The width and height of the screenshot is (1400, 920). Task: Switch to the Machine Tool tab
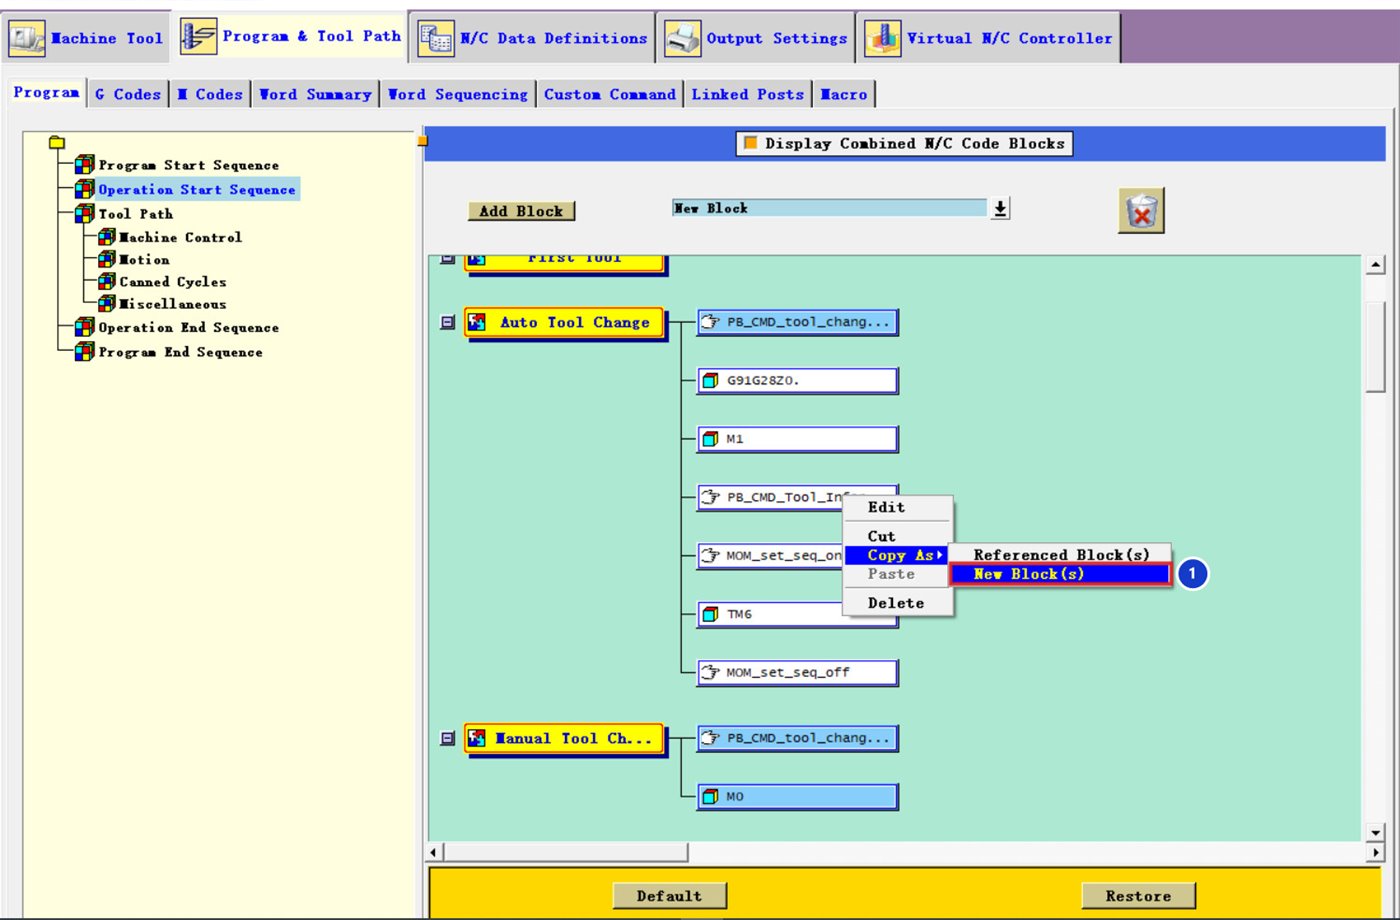[86, 38]
